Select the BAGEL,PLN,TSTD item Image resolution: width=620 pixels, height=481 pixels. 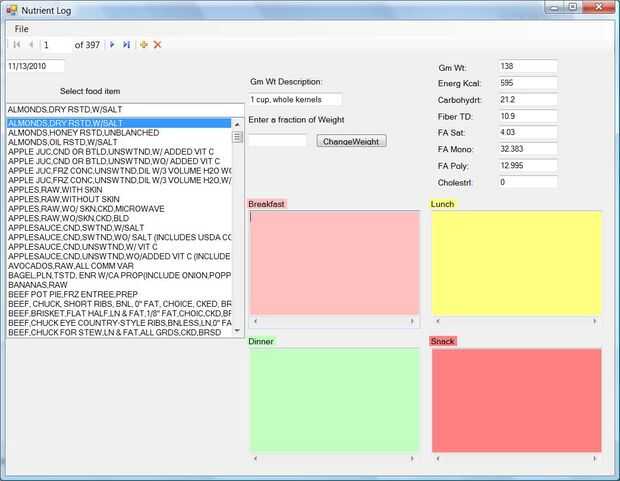point(119,275)
